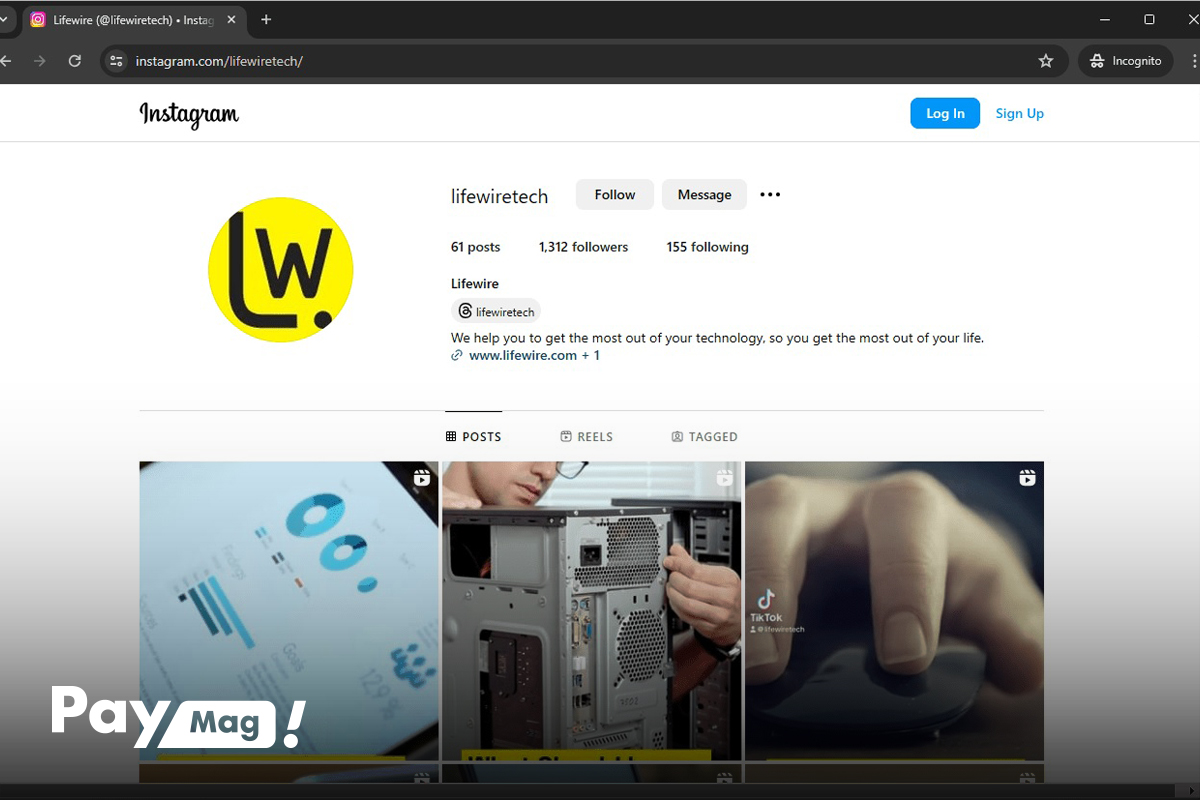Follow the lifewiretech account
This screenshot has width=1200, height=800.
[614, 195]
